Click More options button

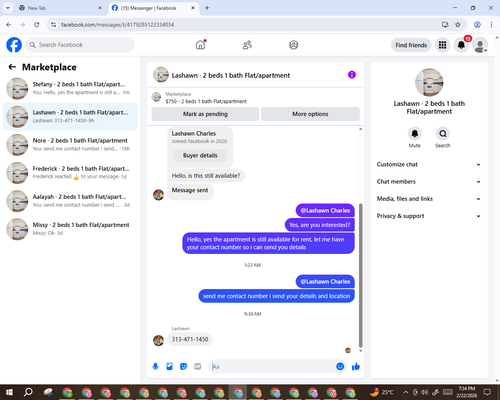[310, 114]
